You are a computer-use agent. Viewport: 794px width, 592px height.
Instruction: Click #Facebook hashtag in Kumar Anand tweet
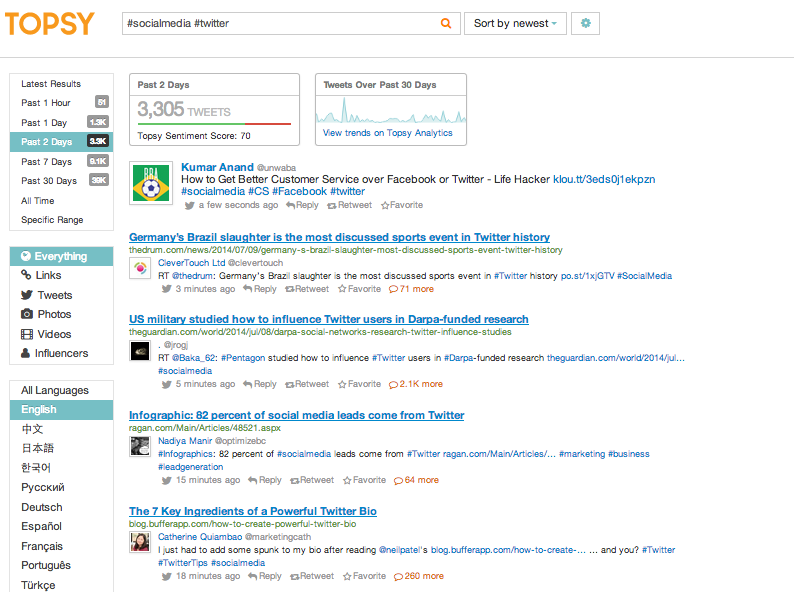tap(299, 191)
